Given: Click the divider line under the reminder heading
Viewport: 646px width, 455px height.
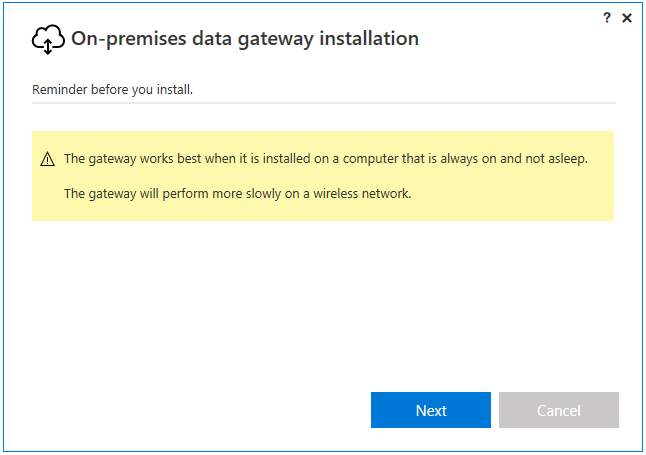Looking at the screenshot, I should [x=323, y=103].
